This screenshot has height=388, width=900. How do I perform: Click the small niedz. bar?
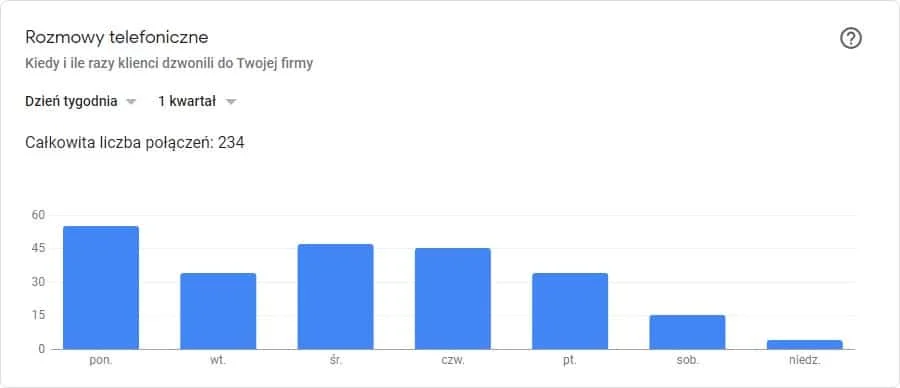point(805,344)
